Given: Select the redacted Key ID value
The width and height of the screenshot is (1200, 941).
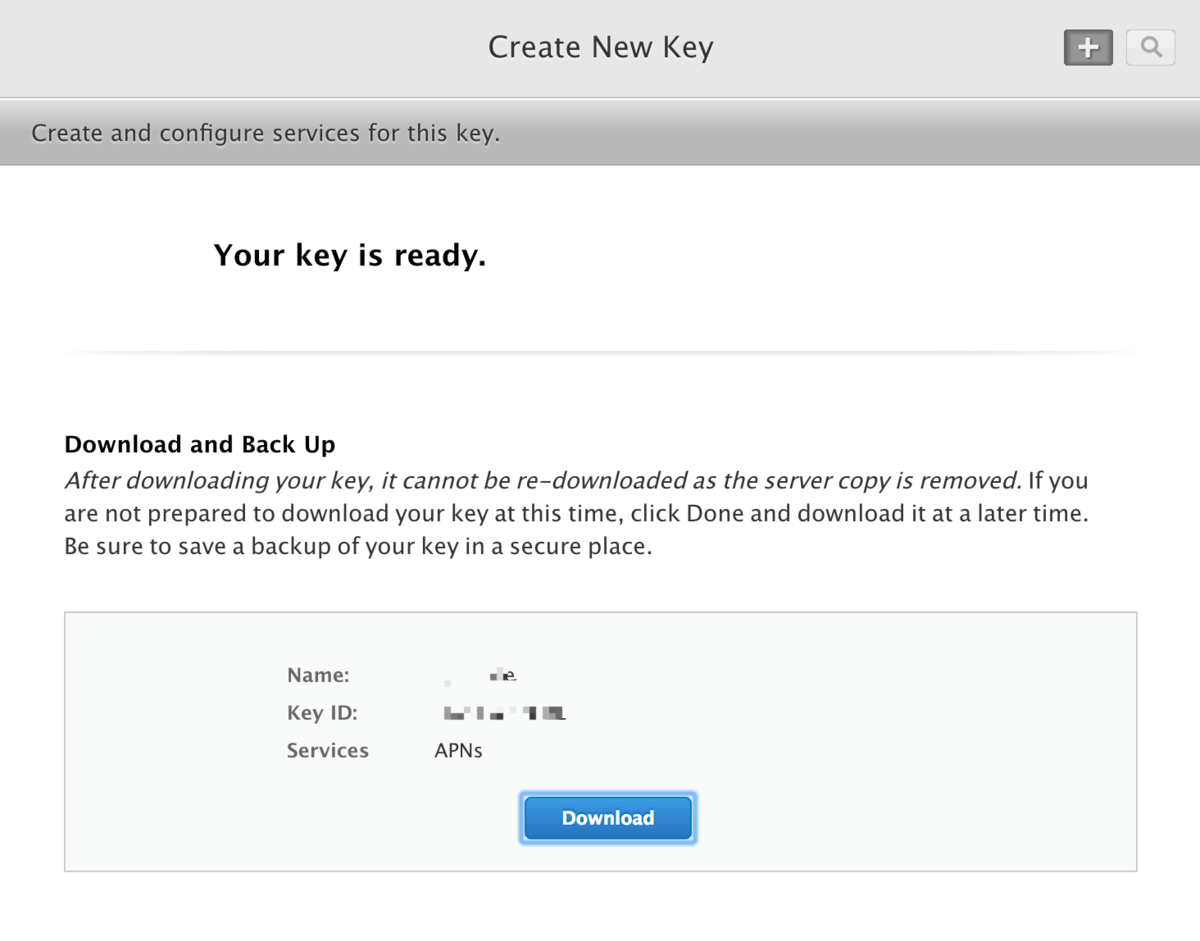Looking at the screenshot, I should pos(503,712).
